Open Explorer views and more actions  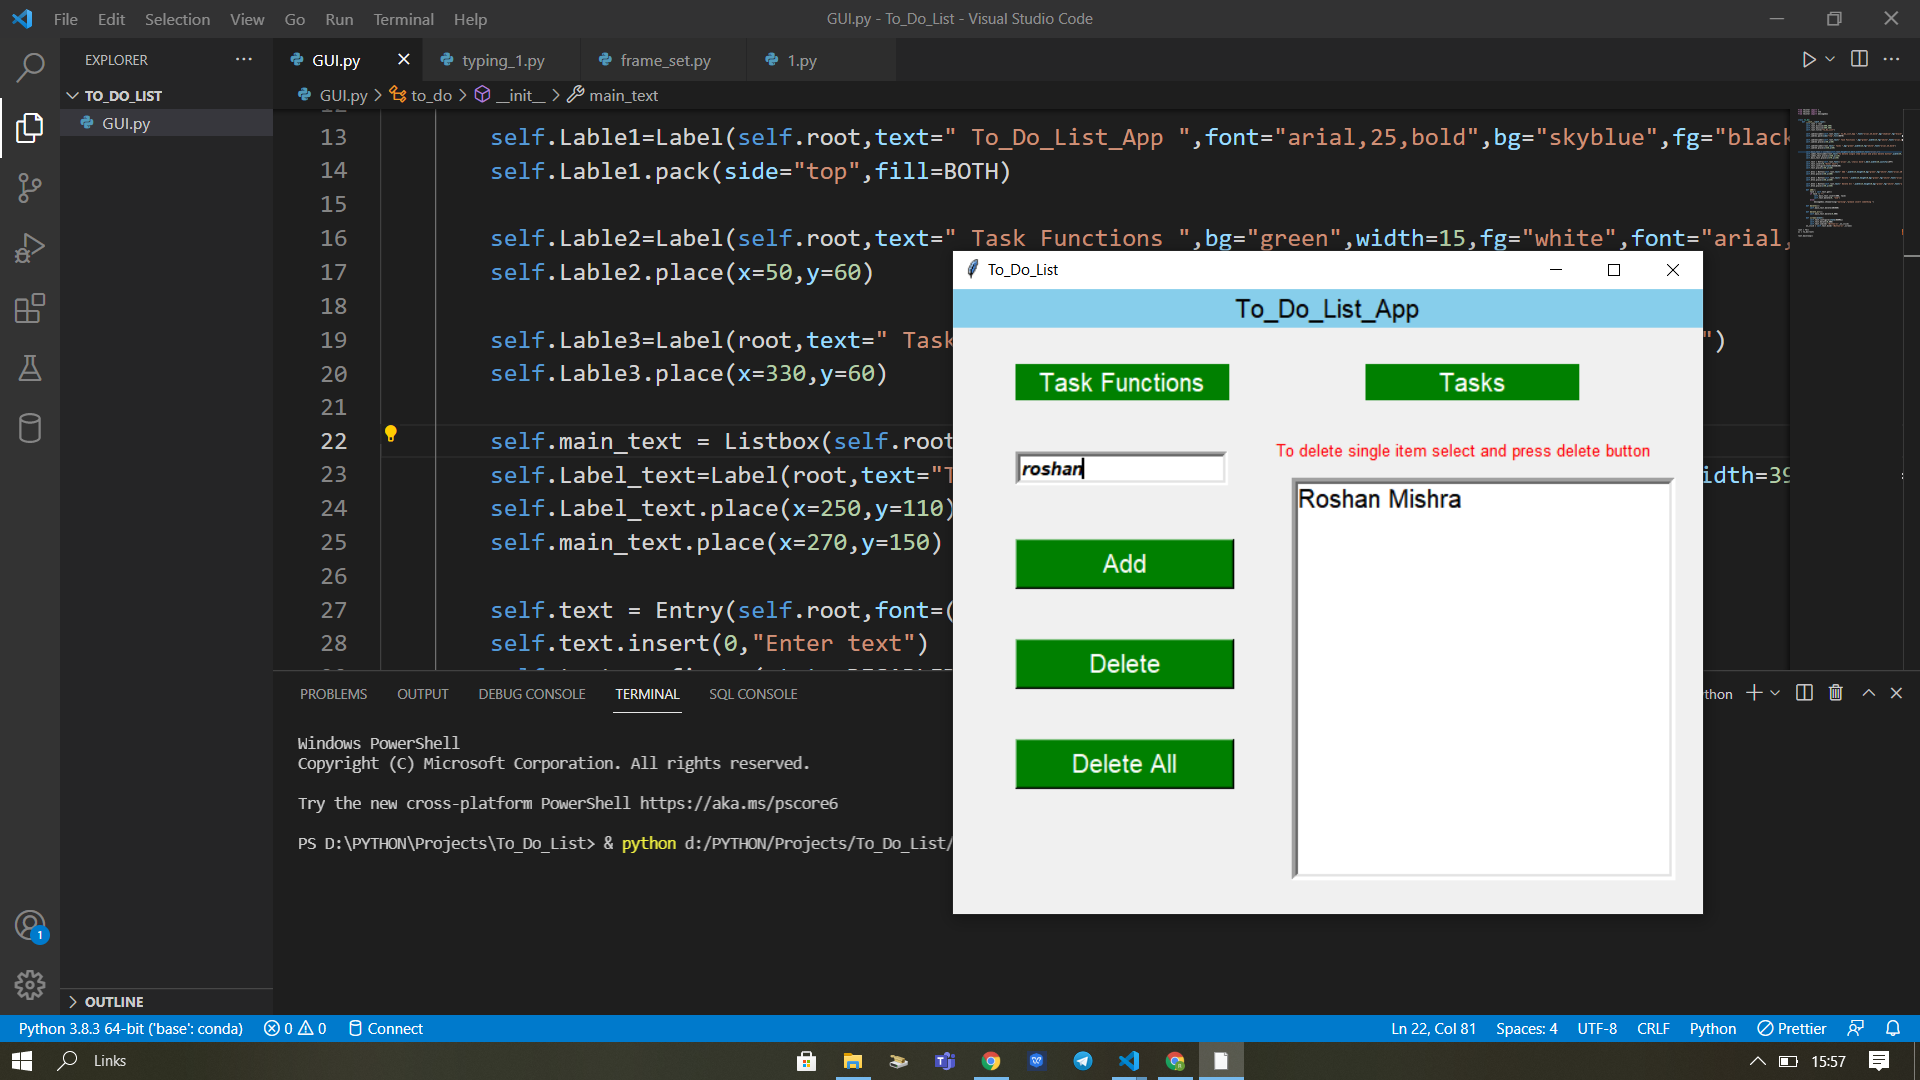(244, 59)
